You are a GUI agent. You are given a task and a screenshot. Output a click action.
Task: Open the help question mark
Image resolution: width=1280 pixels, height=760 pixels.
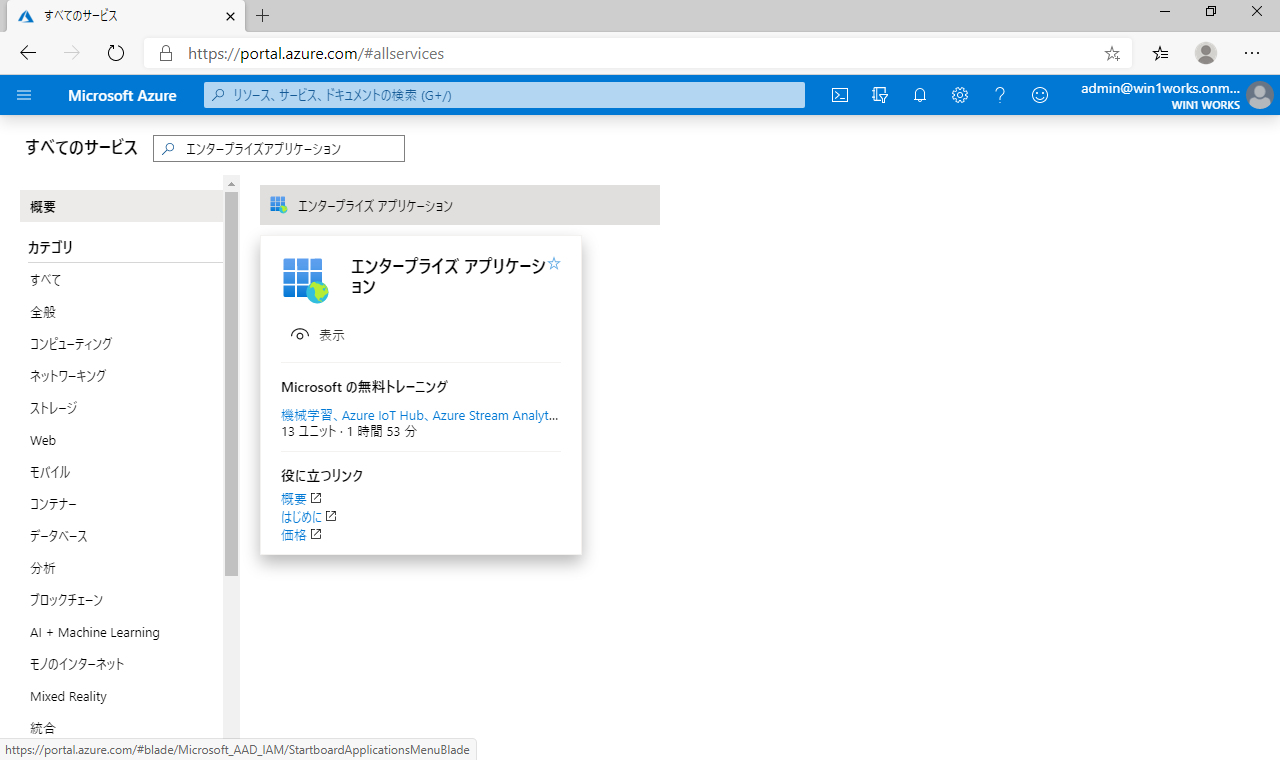click(1000, 95)
